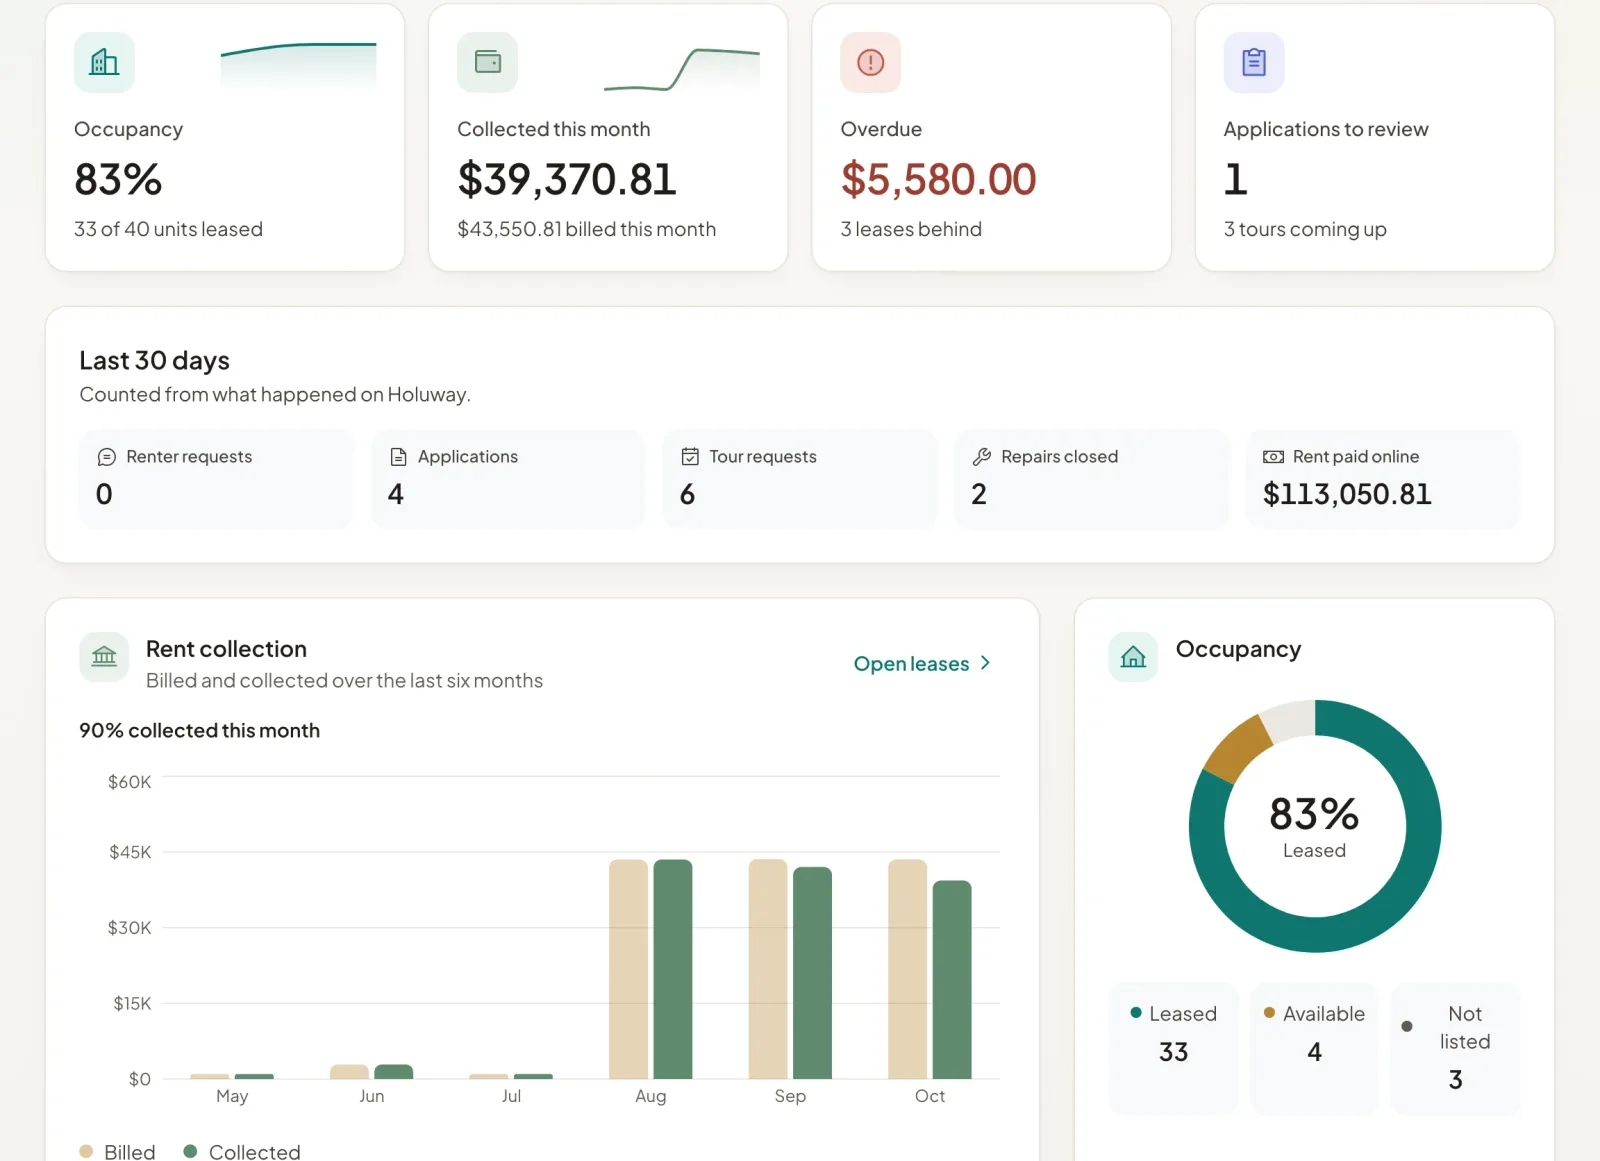1600x1161 pixels.
Task: Select the Leased count tile showing 33
Action: click(1173, 1048)
